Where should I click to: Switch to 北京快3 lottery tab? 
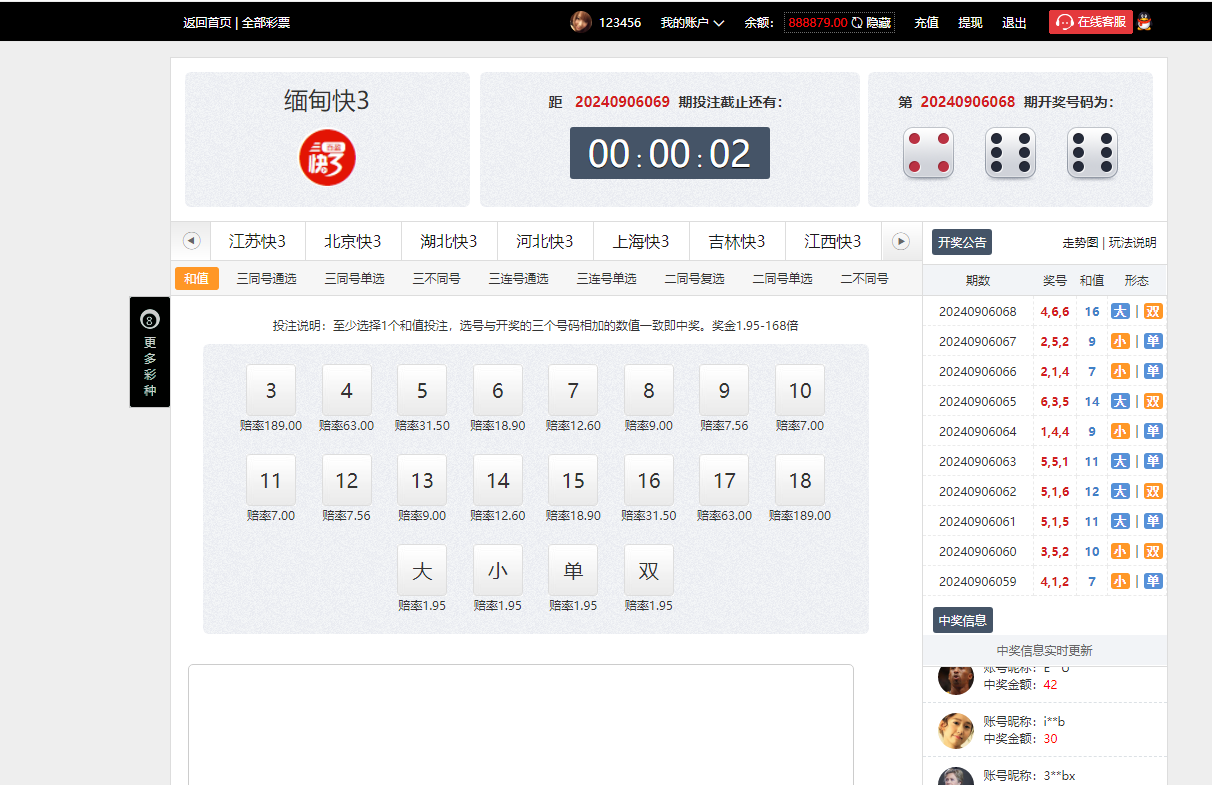tap(353, 241)
